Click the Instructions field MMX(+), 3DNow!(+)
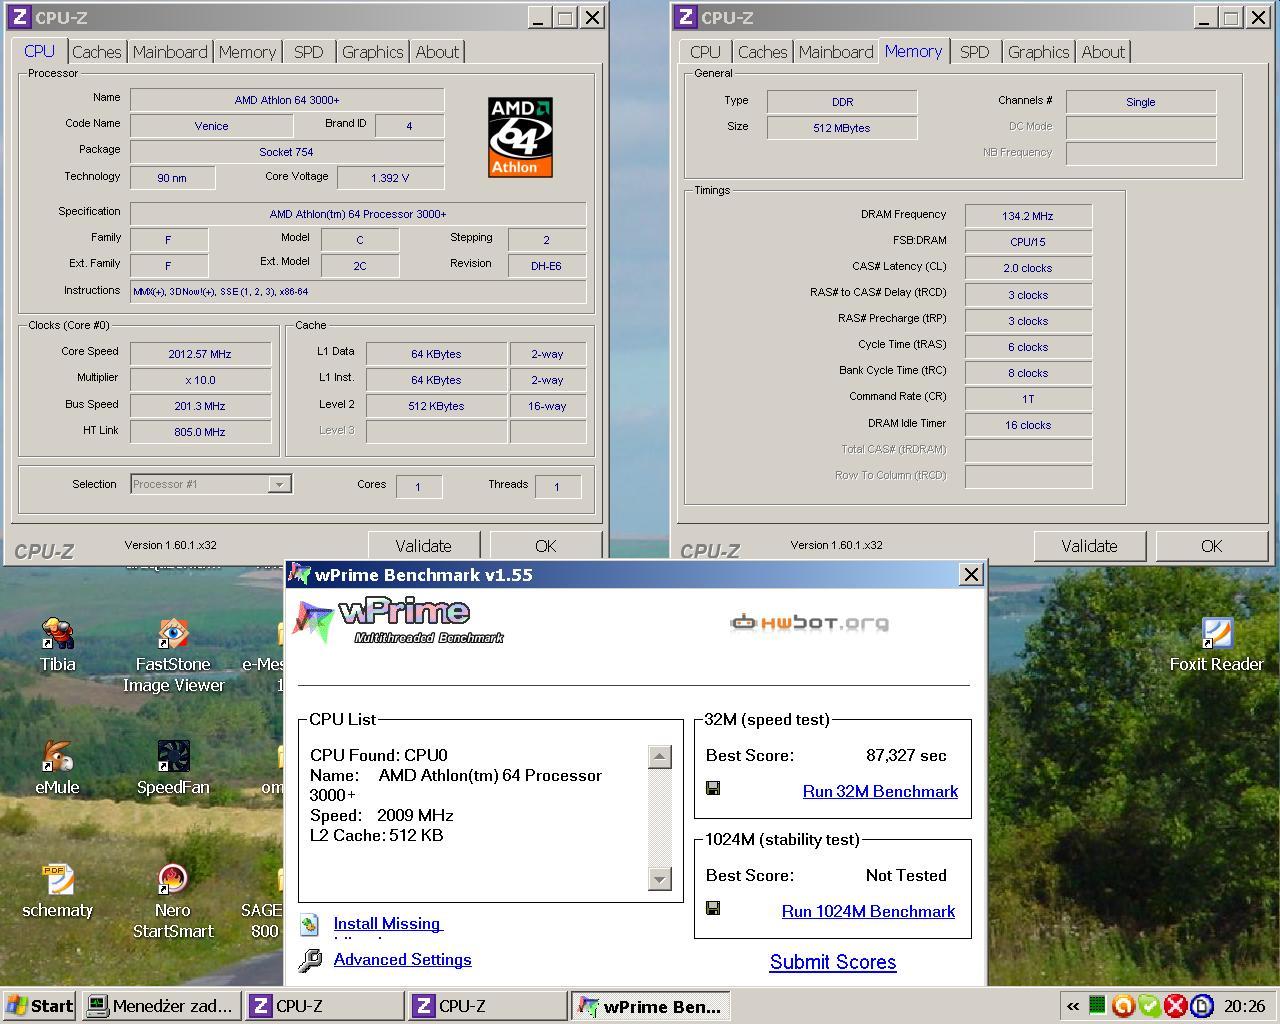 (358, 292)
